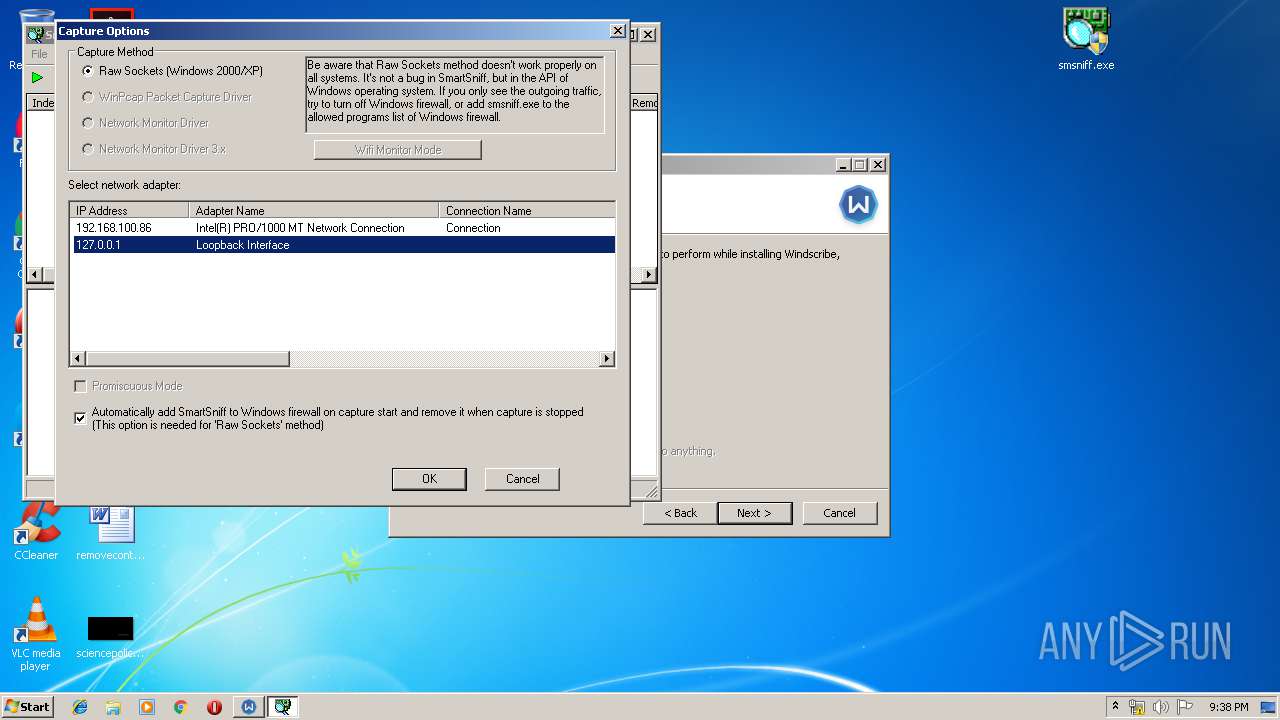Click Intel(R) PRO/1000 MT Network Connection text
This screenshot has width=1280, height=720.
click(300, 228)
